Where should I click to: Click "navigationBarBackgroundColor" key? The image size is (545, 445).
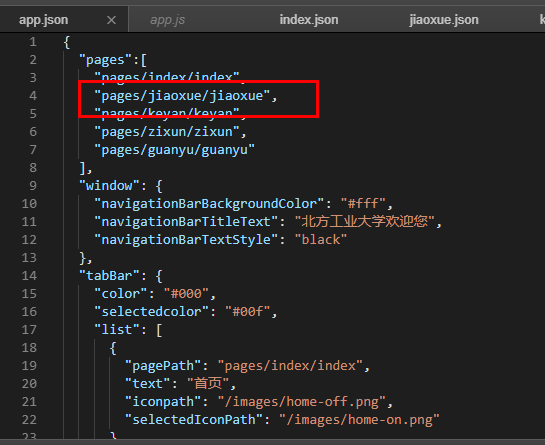point(209,204)
